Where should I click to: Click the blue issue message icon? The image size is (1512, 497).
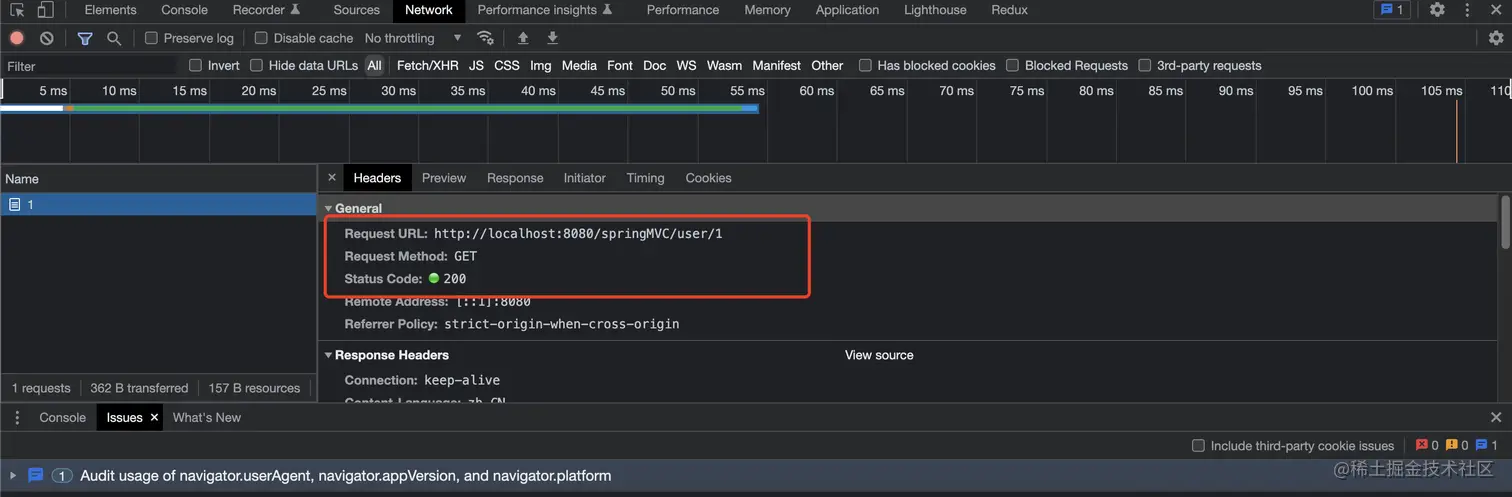(36, 475)
